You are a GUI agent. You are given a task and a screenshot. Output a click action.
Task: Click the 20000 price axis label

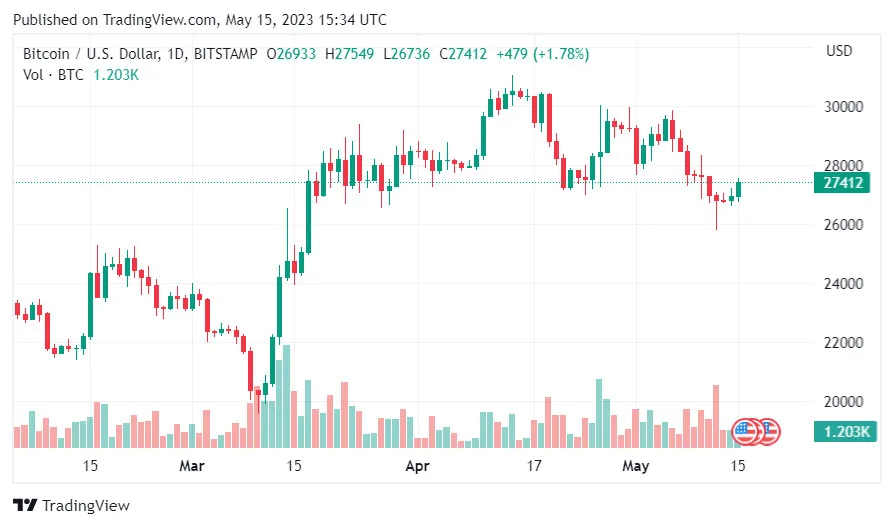click(x=844, y=402)
